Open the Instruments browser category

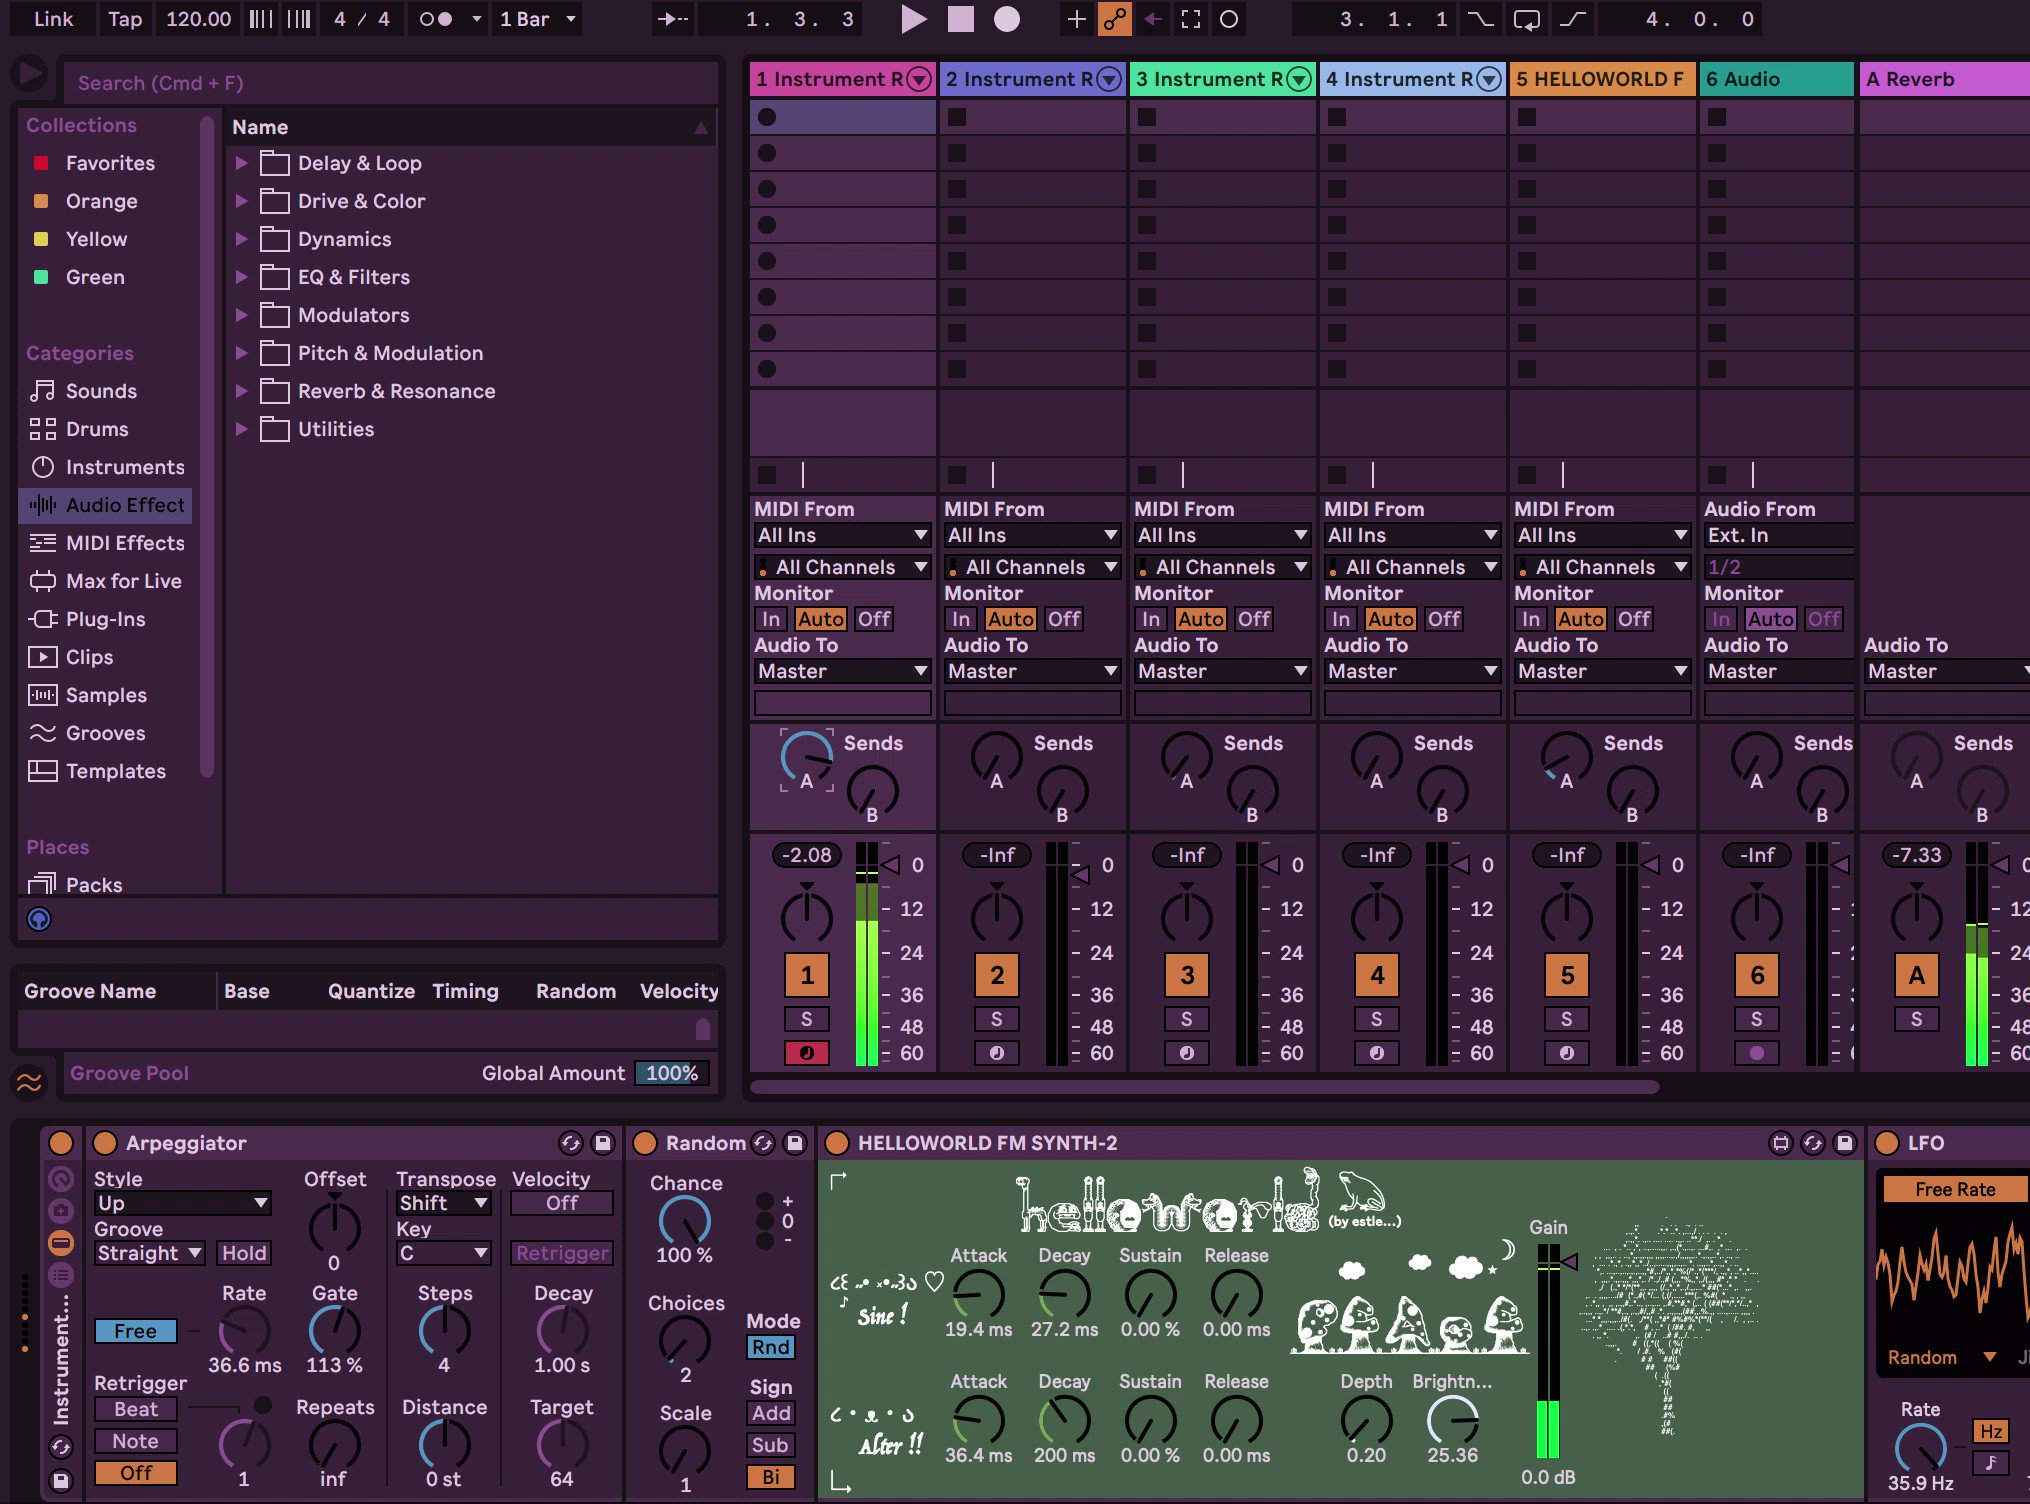click(x=124, y=467)
